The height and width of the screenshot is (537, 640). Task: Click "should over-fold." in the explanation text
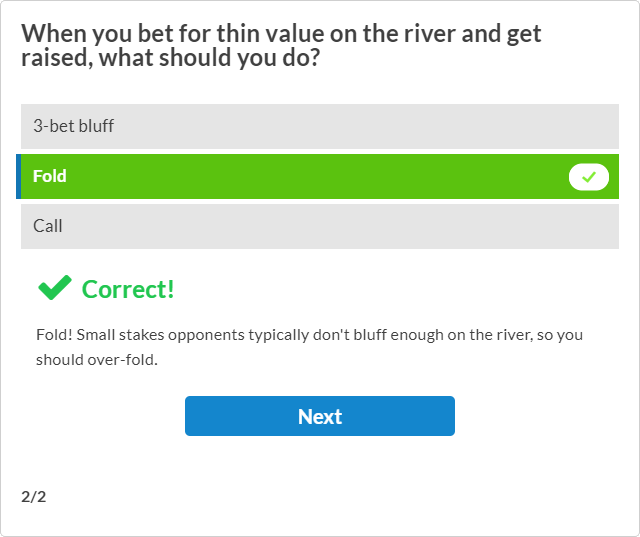(97, 360)
